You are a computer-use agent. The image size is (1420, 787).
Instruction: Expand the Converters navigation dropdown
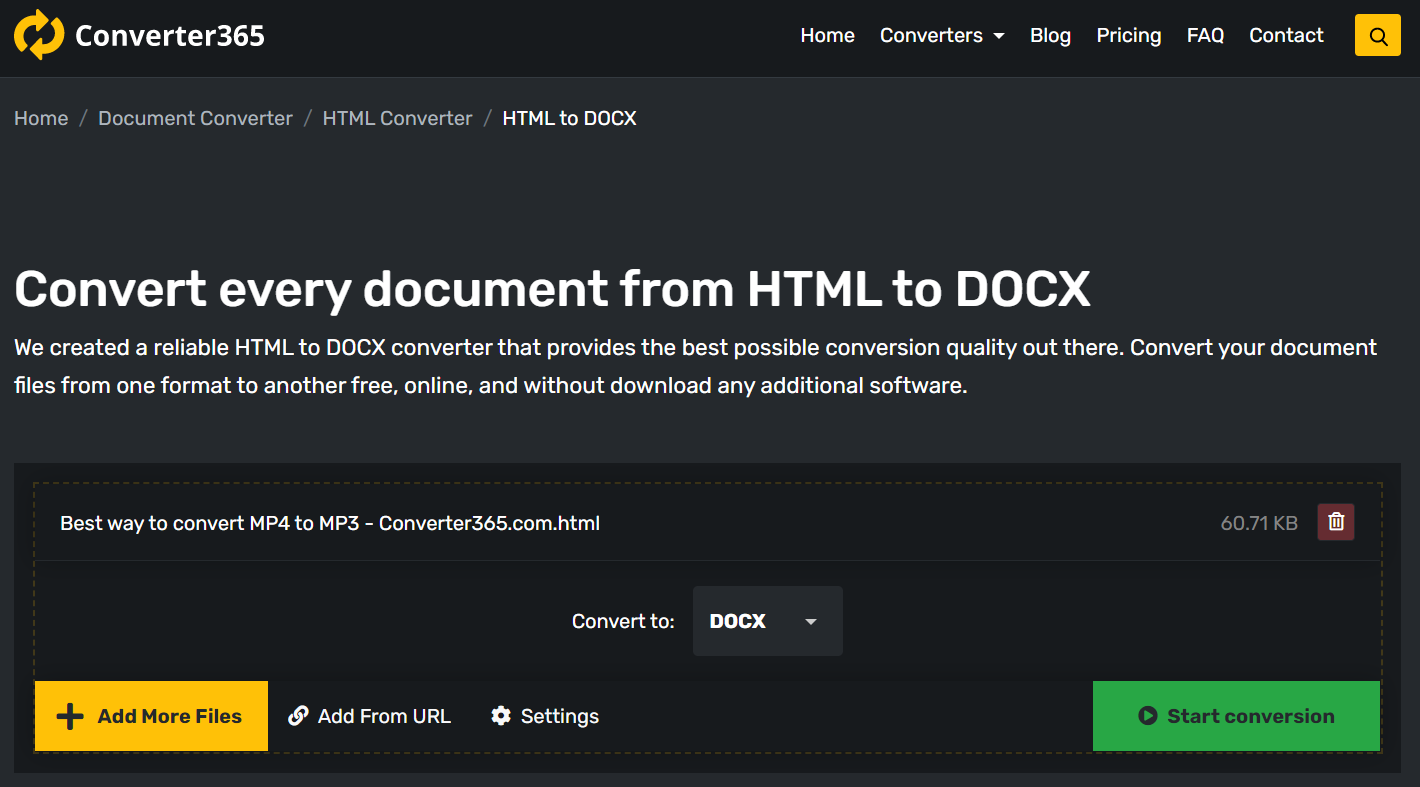(x=941, y=36)
